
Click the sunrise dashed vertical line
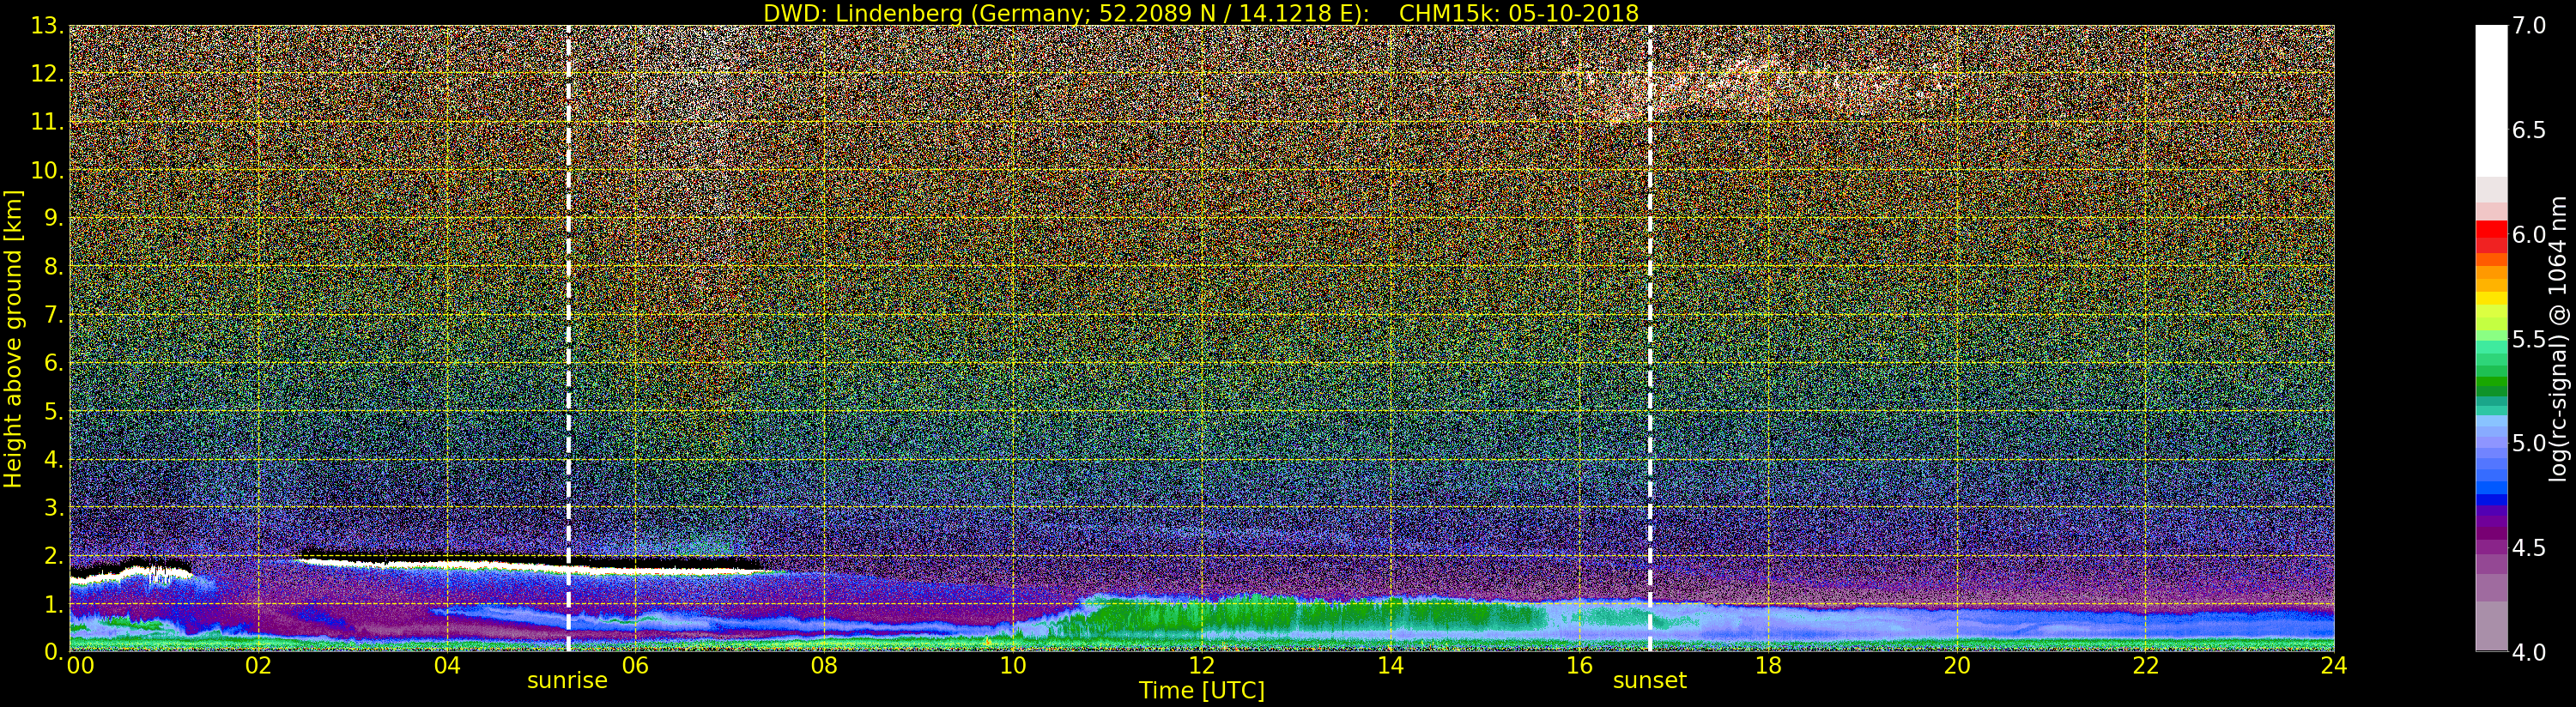tap(568, 338)
